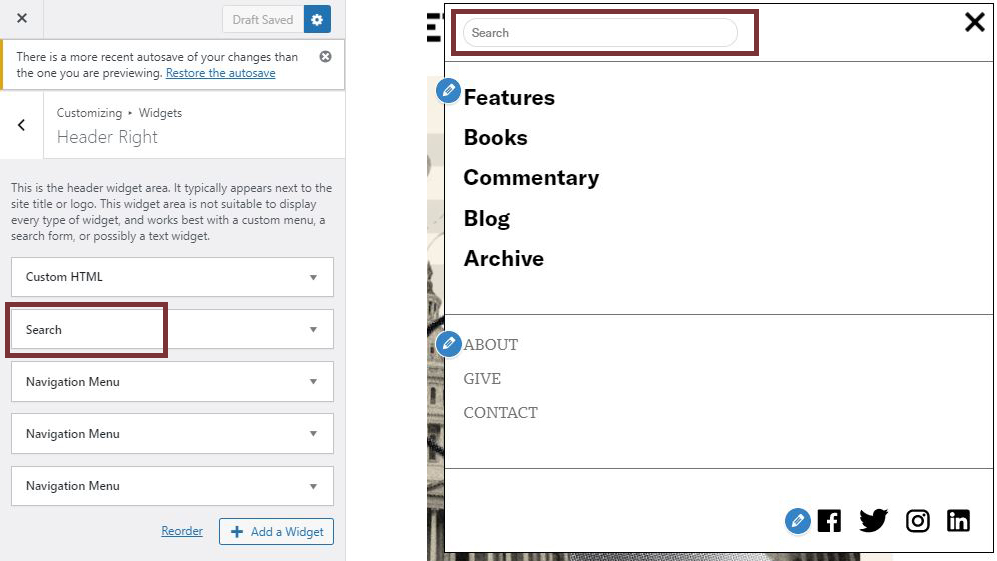This screenshot has width=997, height=561.
Task: Open the Instagram social icon
Action: tap(917, 520)
